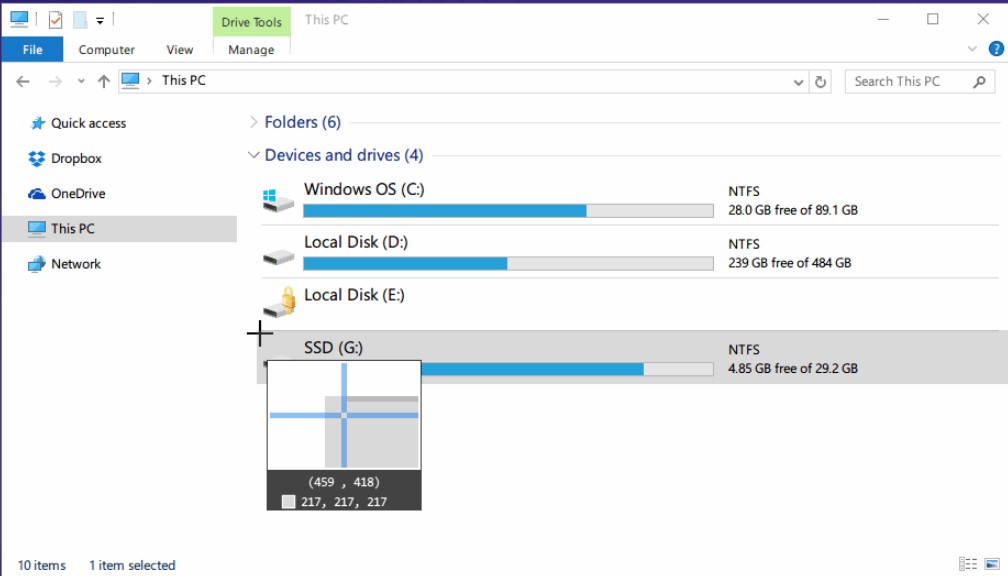
Task: Open the address bar history dropdown
Action: click(798, 82)
